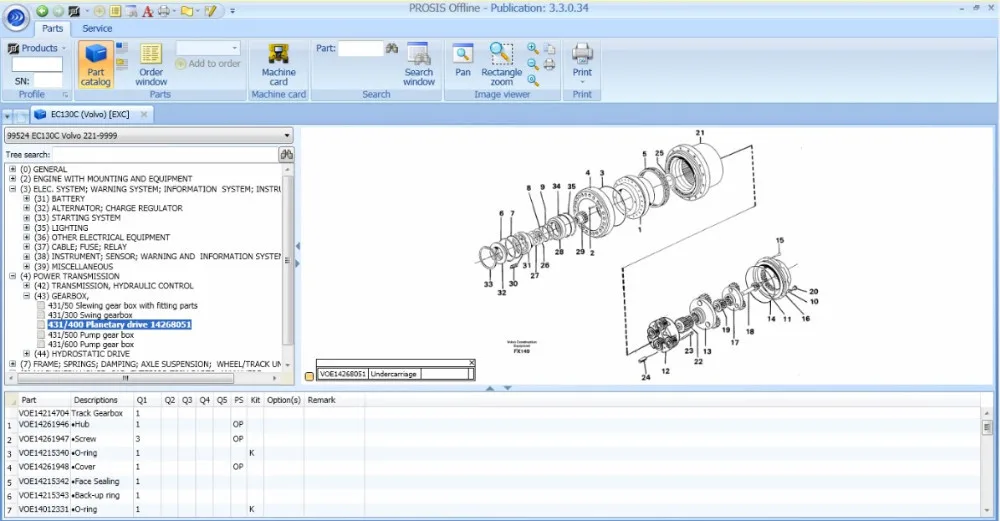Viewport: 1000px width, 521px height.
Task: Expand the (0) GENERAL tree node
Action: pyautogui.click(x=12, y=169)
